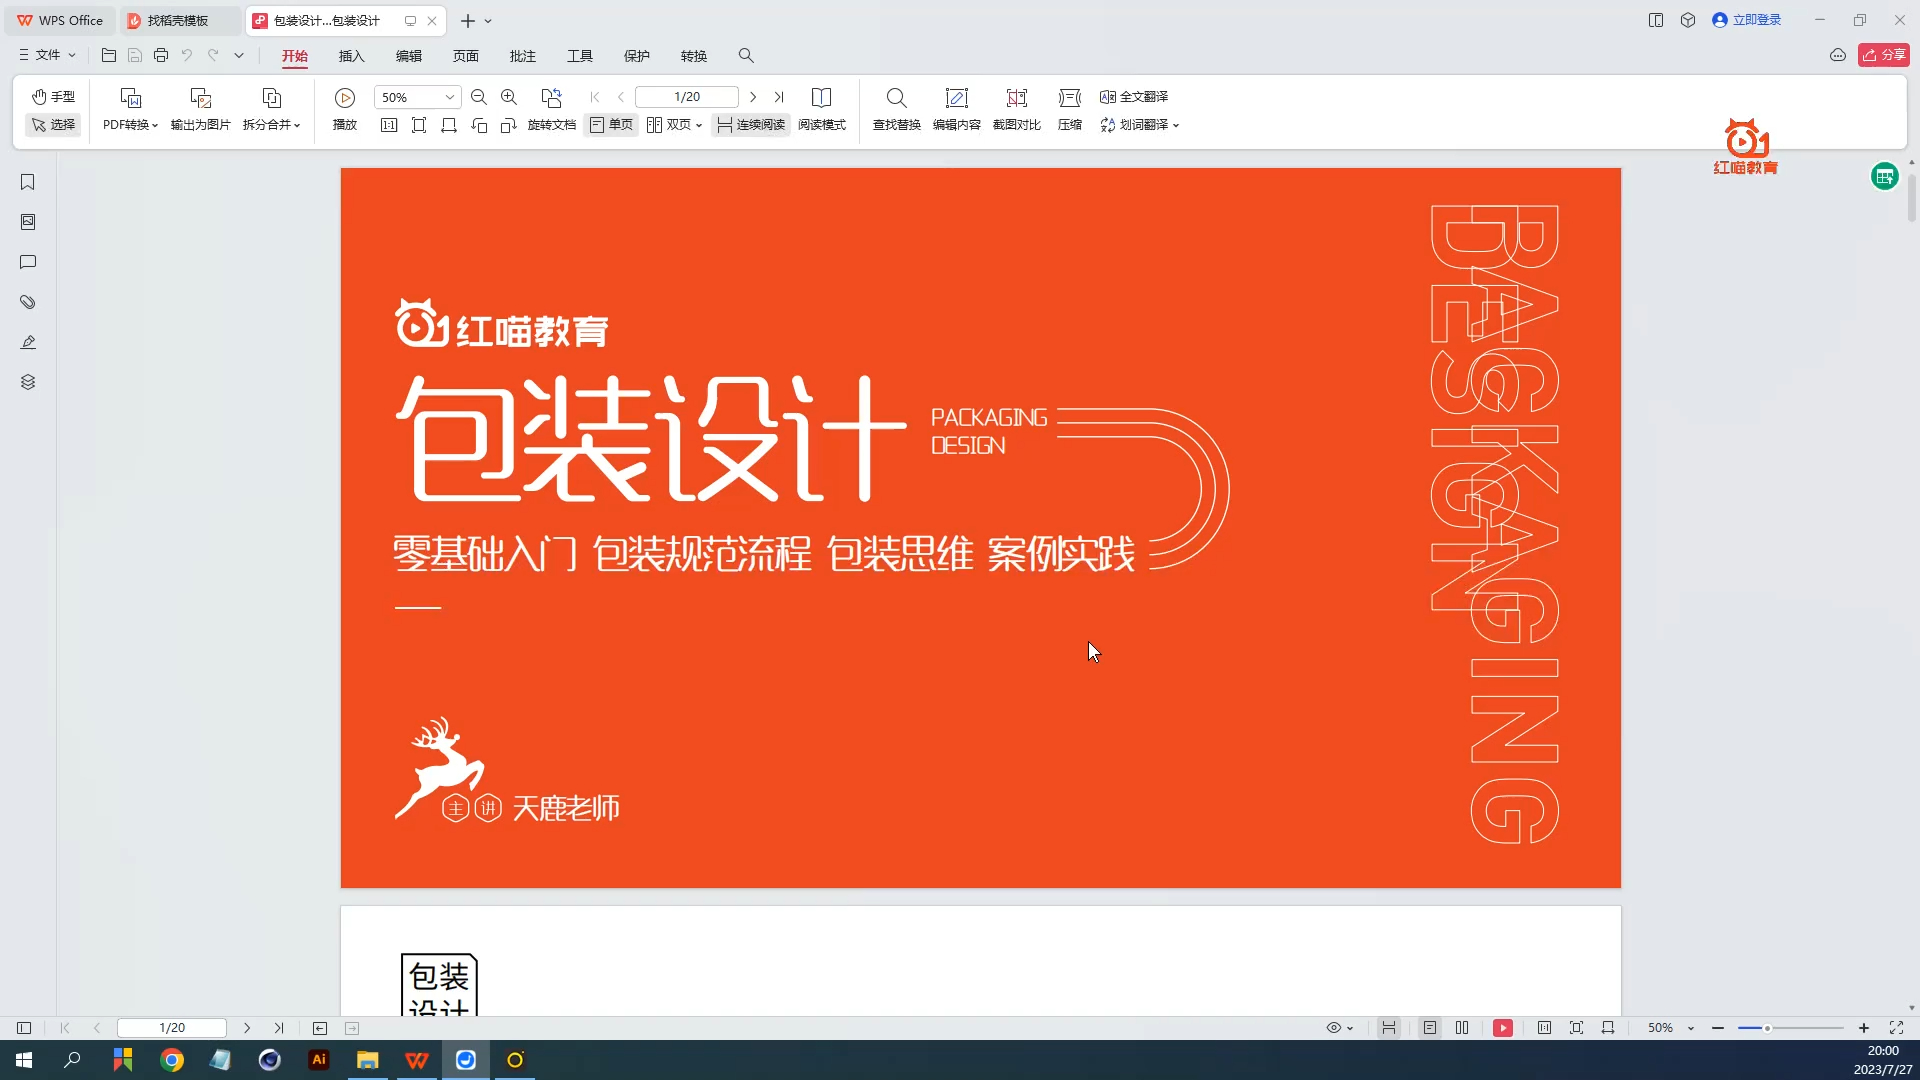Open bookmark panel in left sidebar

(28, 182)
